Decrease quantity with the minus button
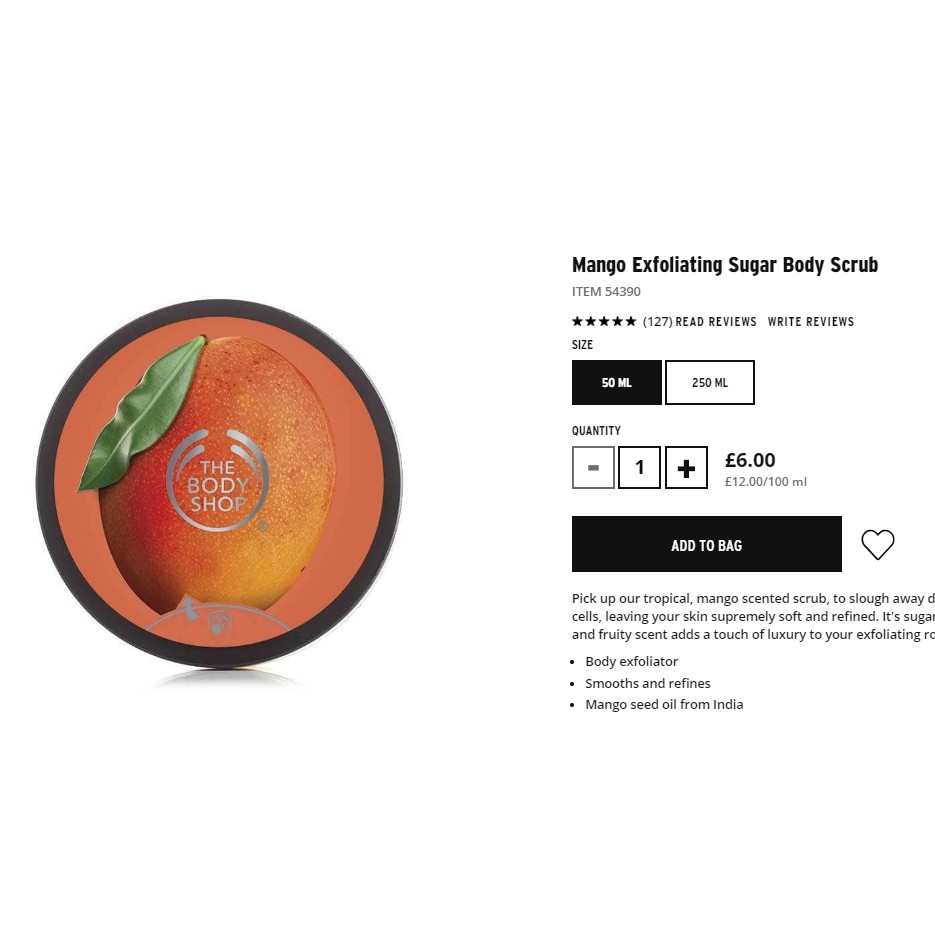This screenshot has width=935, height=935. [x=593, y=468]
